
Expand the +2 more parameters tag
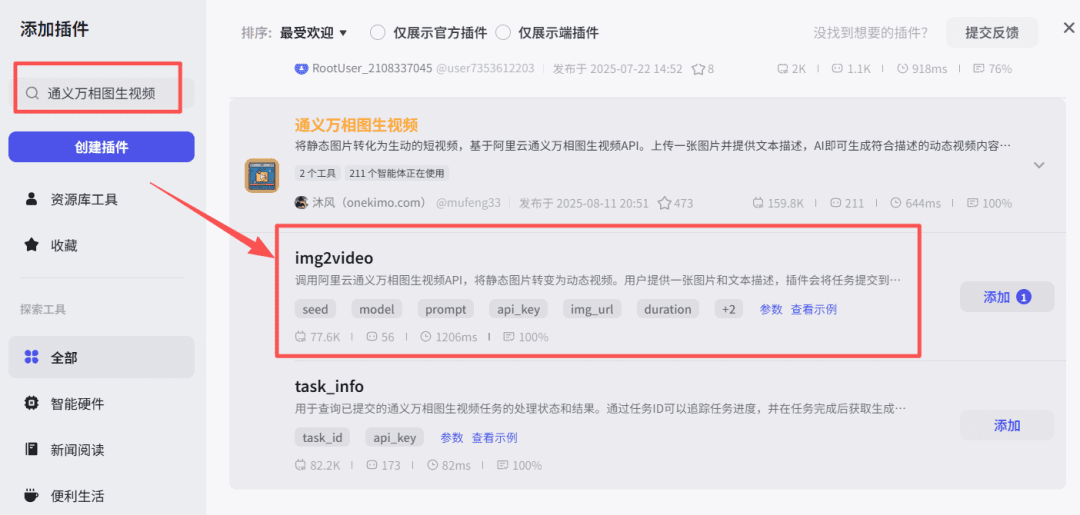pyautogui.click(x=729, y=309)
